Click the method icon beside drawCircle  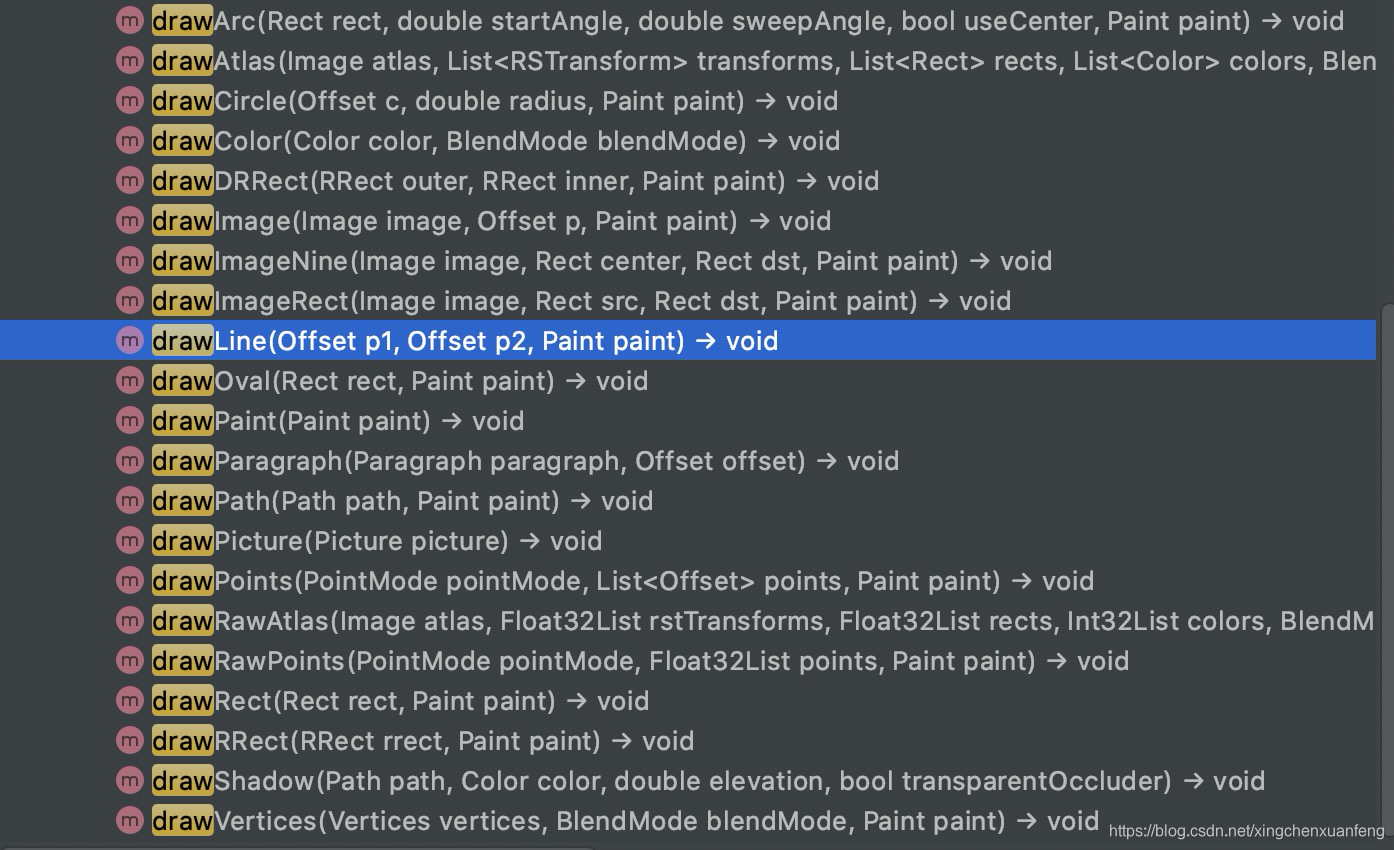130,101
